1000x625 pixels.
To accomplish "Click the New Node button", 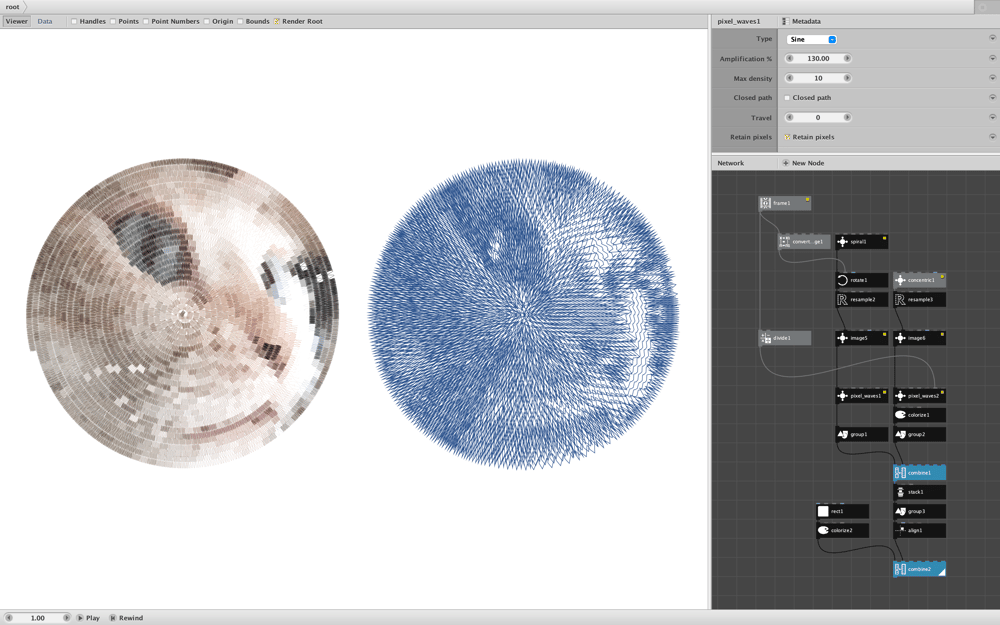I will click(803, 163).
